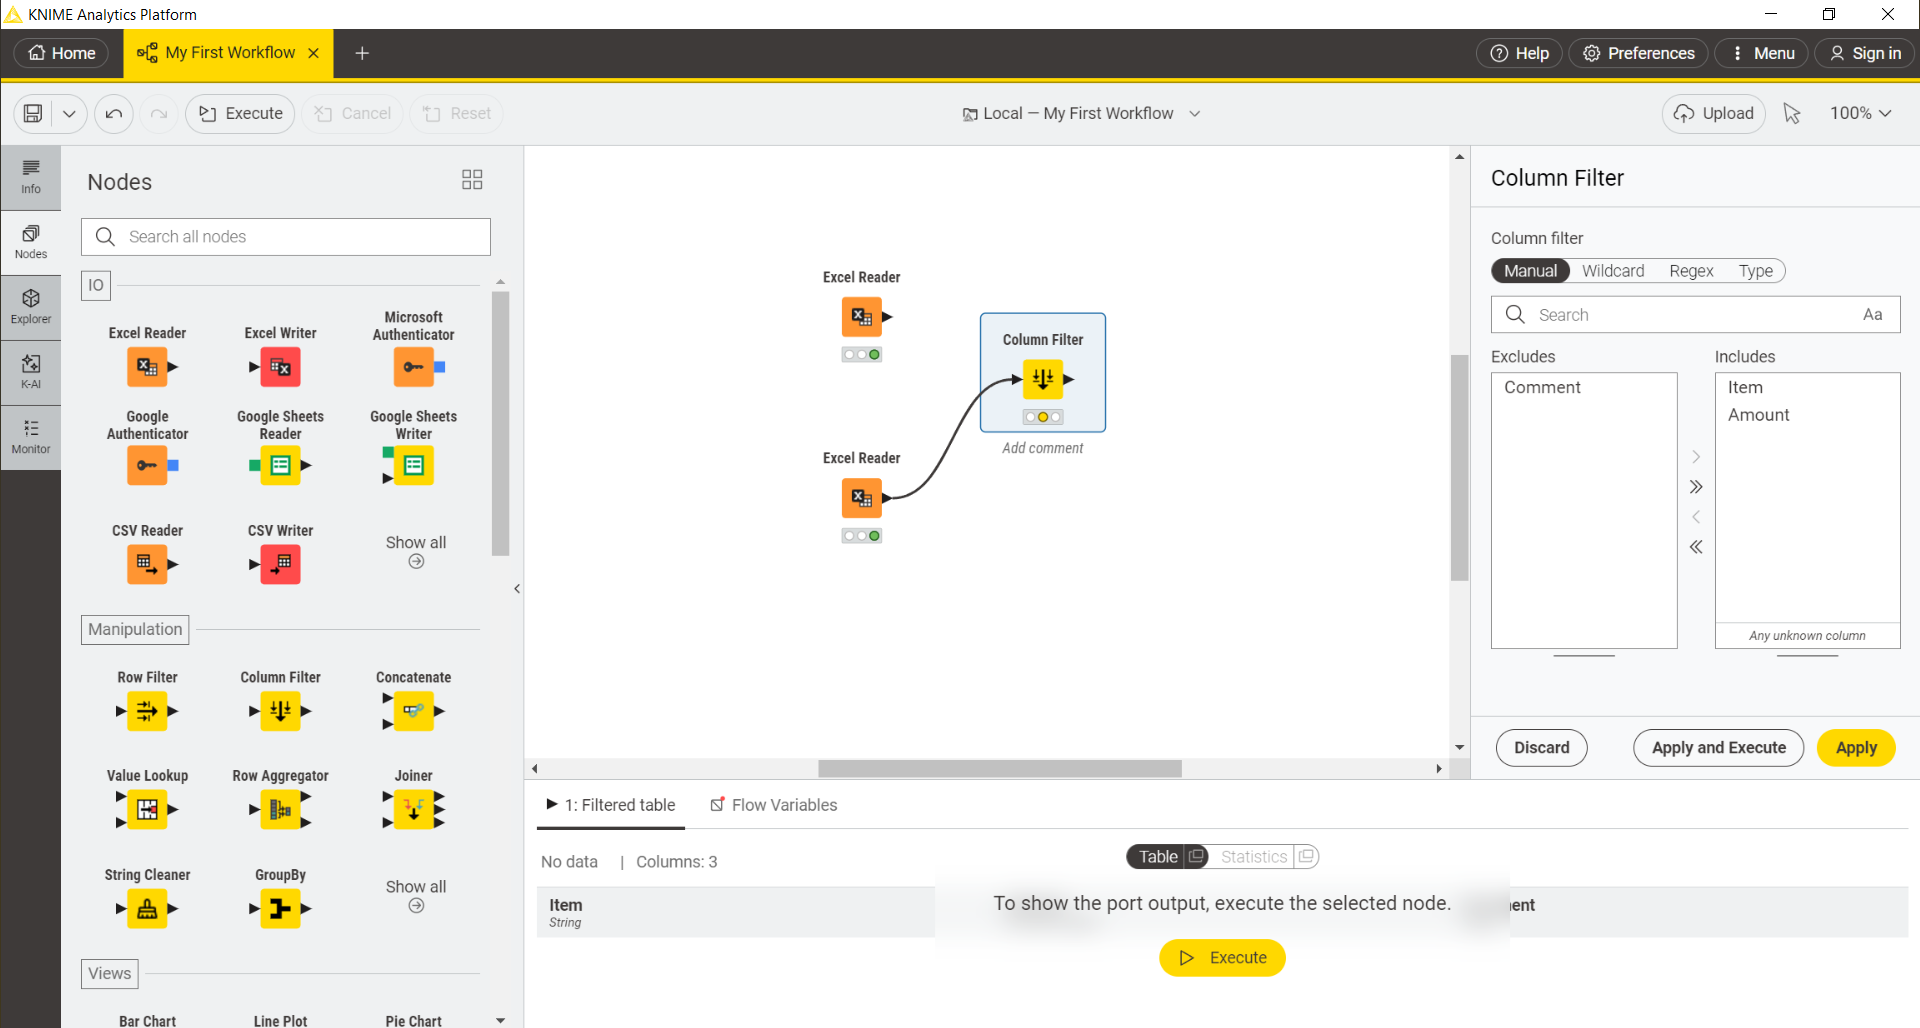Select the GroupBy node icon

[279, 909]
